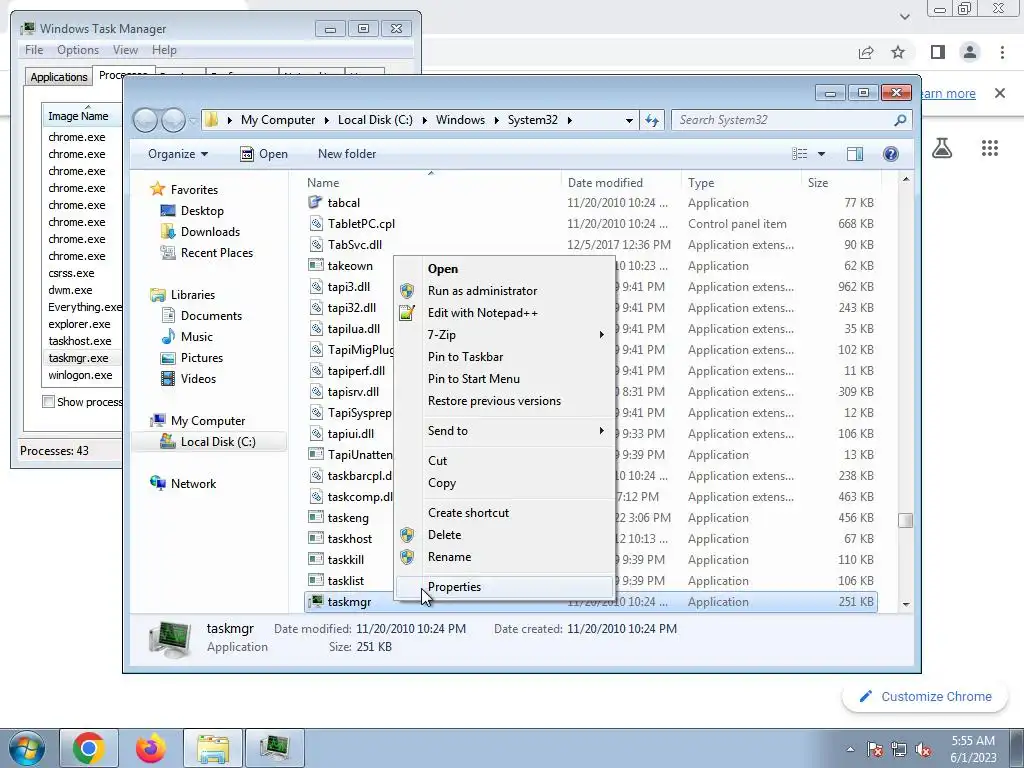Click the refresh icon beside address bar

pos(652,120)
